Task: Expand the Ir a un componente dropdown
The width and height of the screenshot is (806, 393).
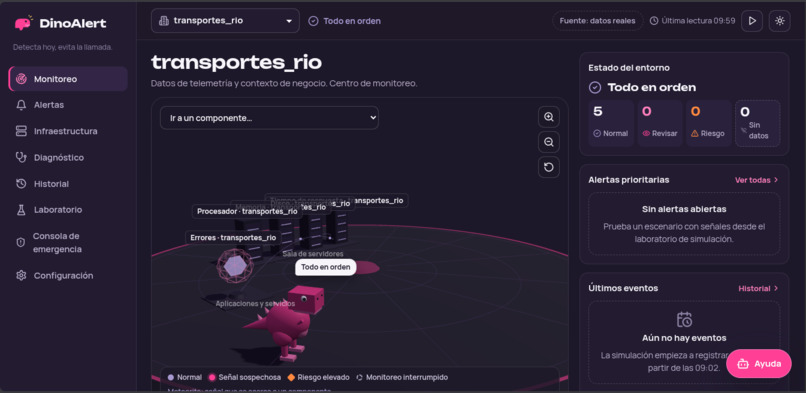Action: (269, 118)
